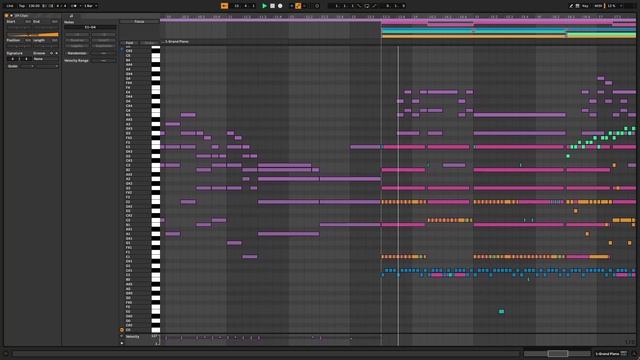Click the Tap tempo button

click(22, 6)
